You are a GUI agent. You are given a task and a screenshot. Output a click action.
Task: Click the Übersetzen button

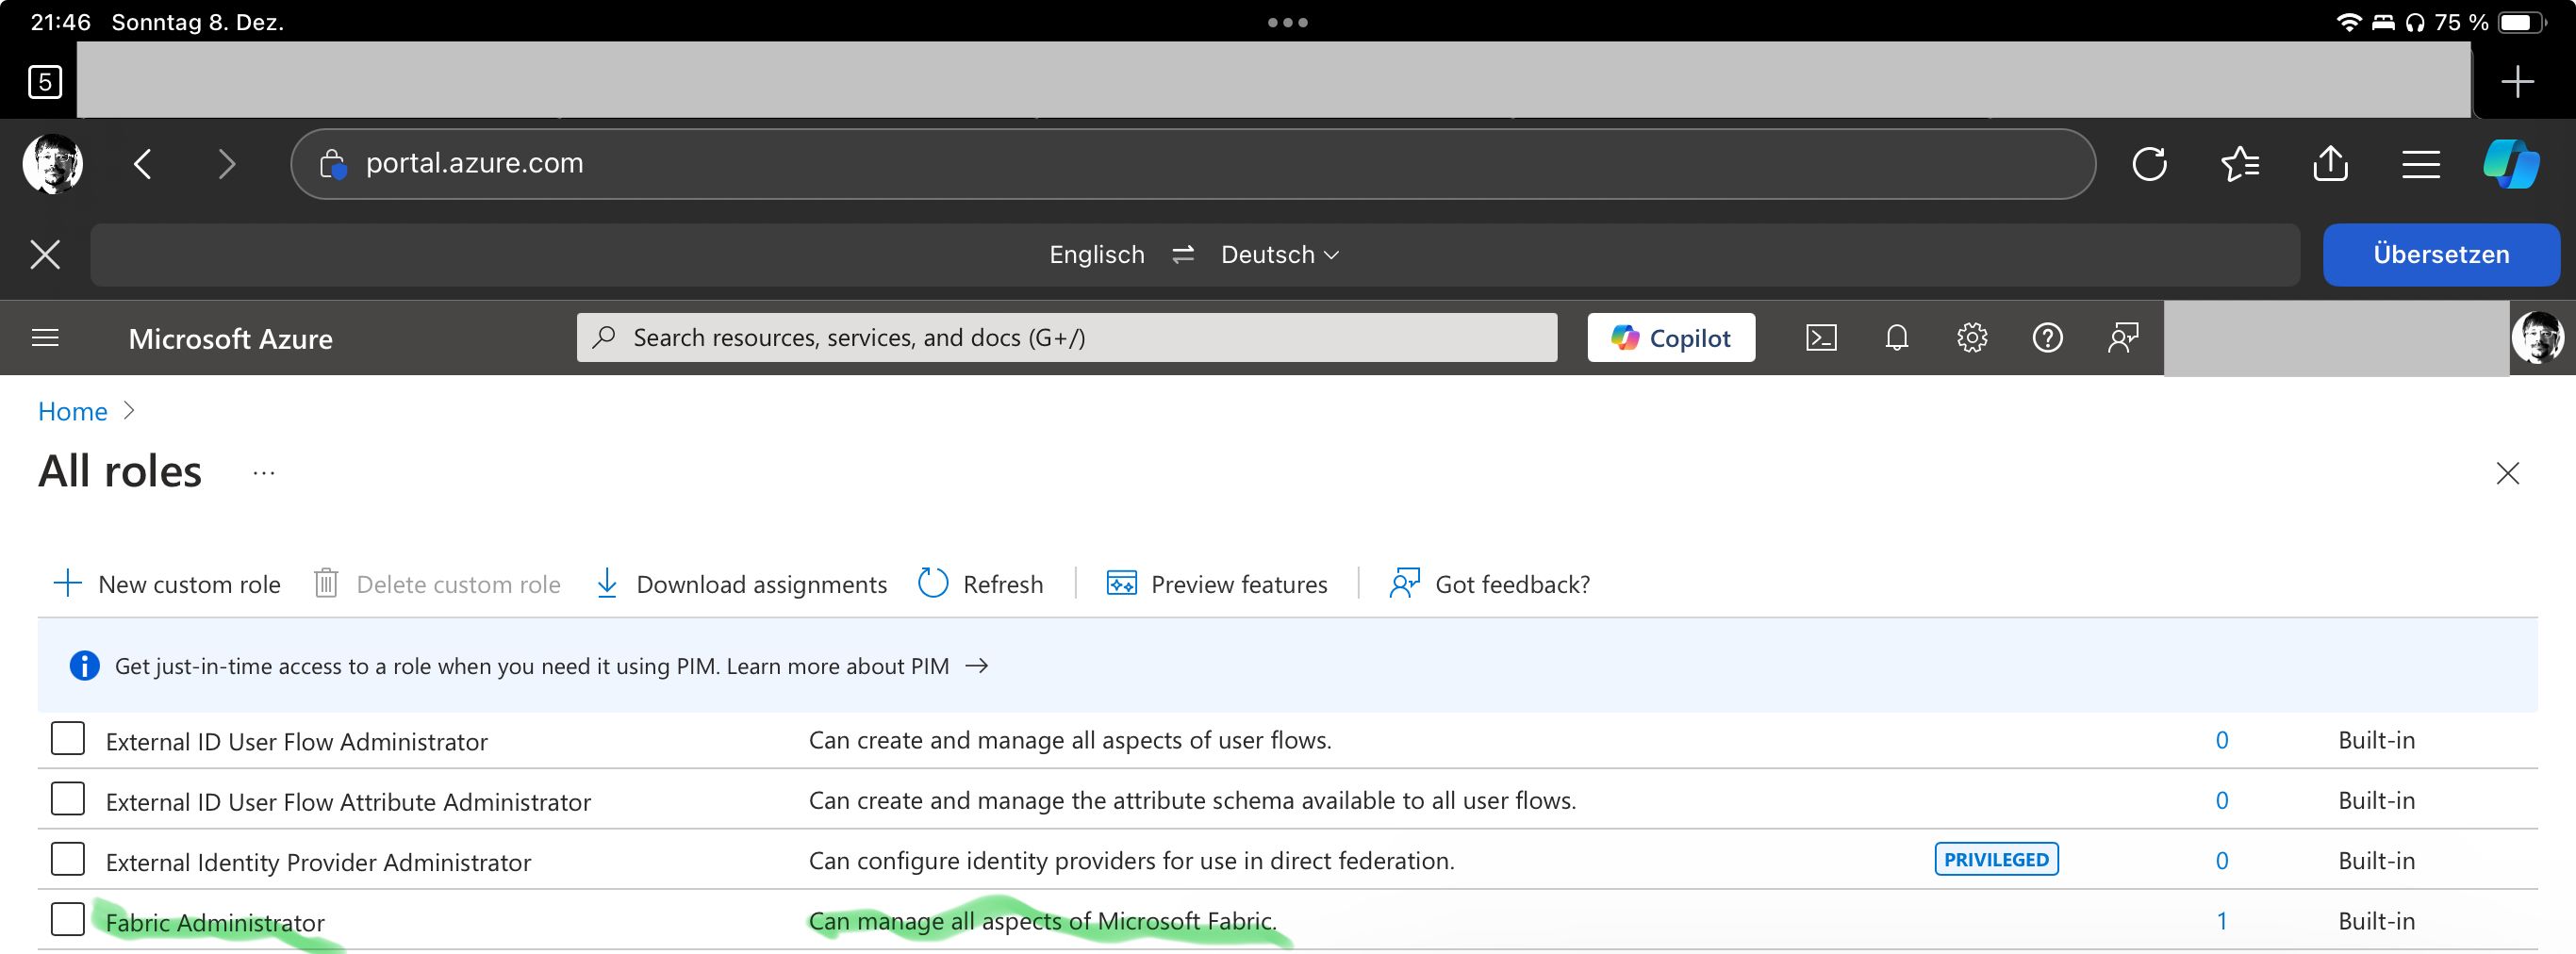coord(2440,254)
